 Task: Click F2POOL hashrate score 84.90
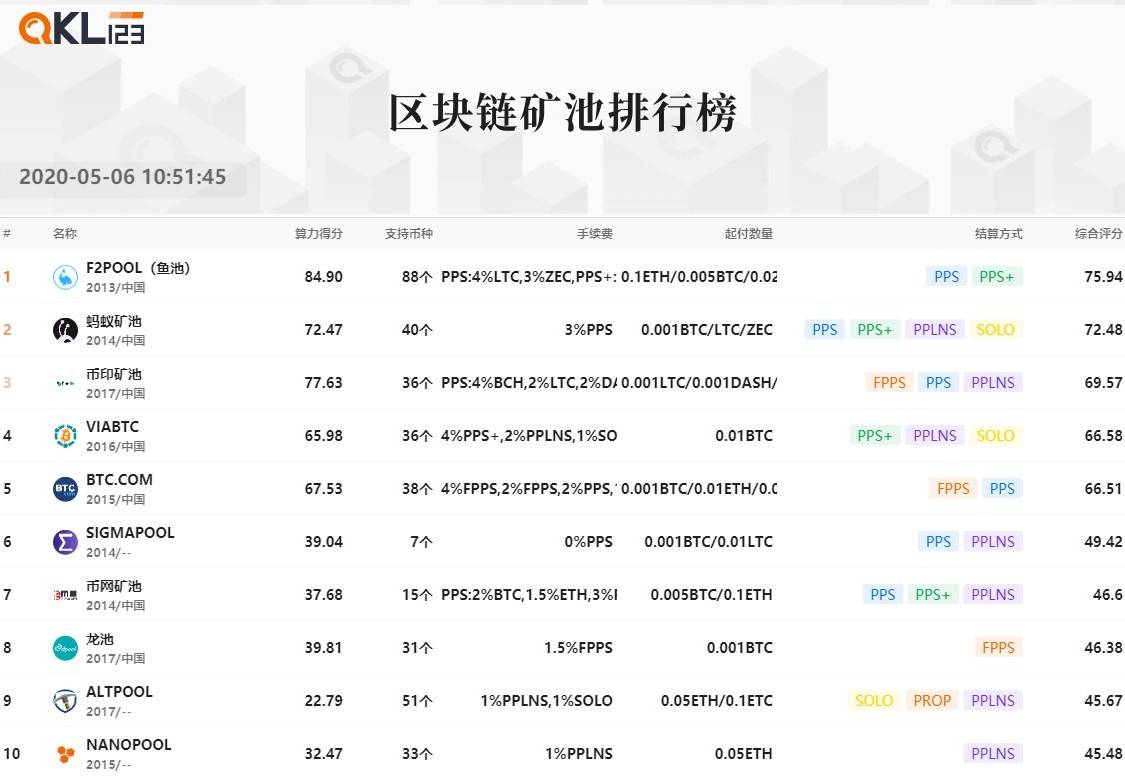[x=324, y=277]
